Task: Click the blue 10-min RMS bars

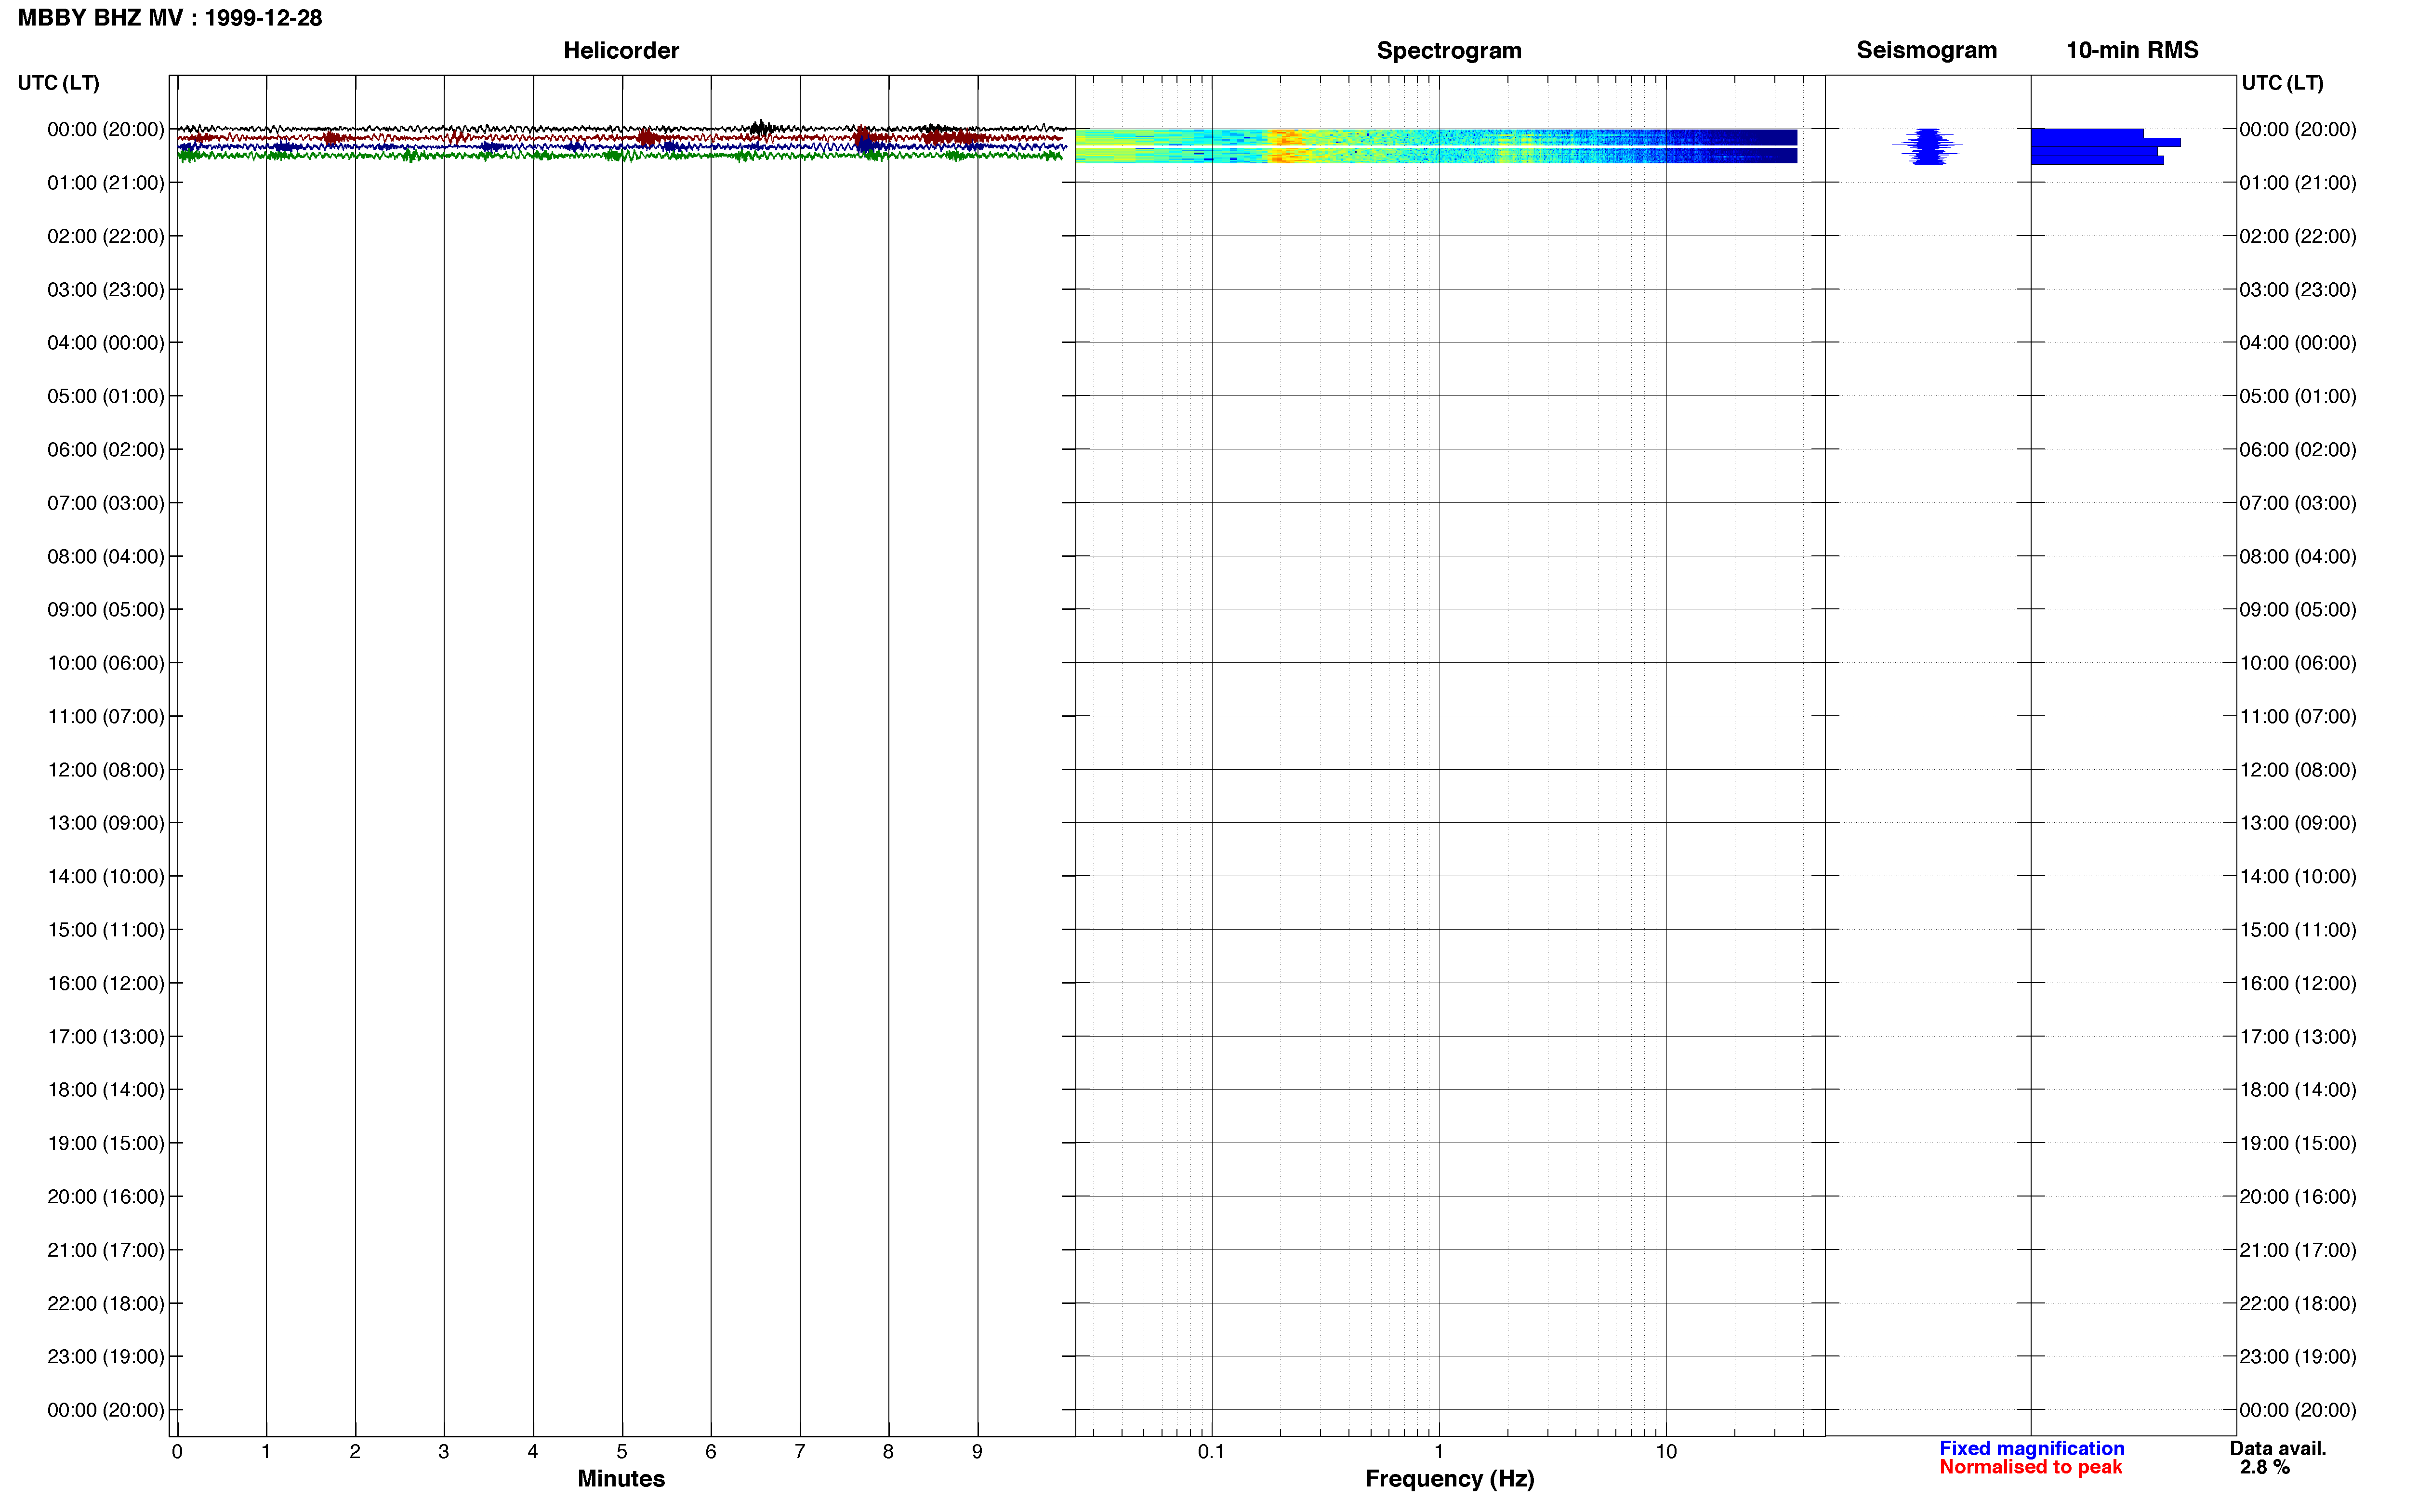Action: 2105,146
